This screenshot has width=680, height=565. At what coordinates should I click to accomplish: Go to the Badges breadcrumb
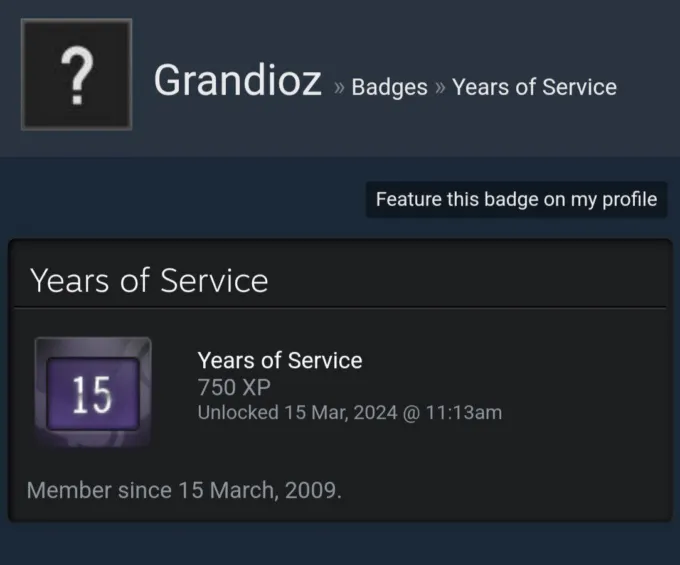pyautogui.click(x=390, y=87)
